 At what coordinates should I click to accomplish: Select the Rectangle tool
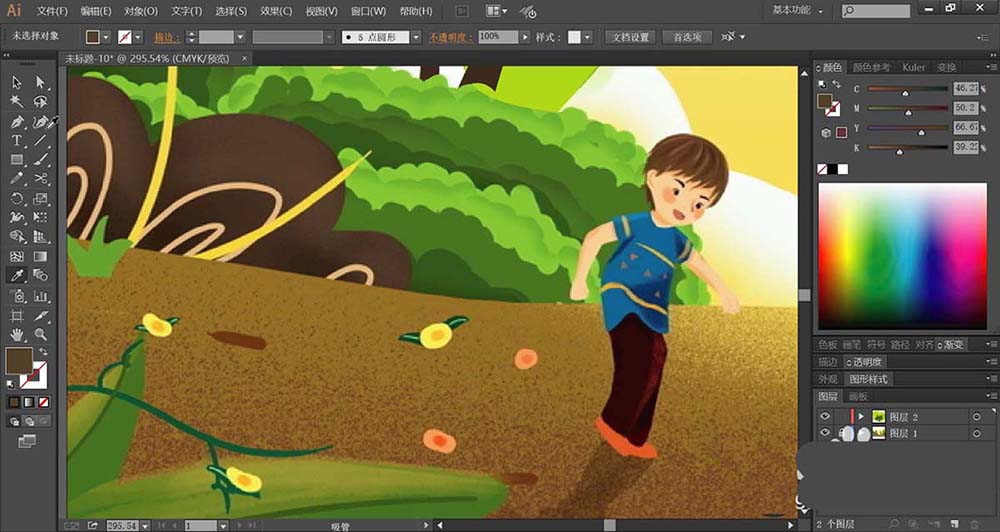pos(17,159)
